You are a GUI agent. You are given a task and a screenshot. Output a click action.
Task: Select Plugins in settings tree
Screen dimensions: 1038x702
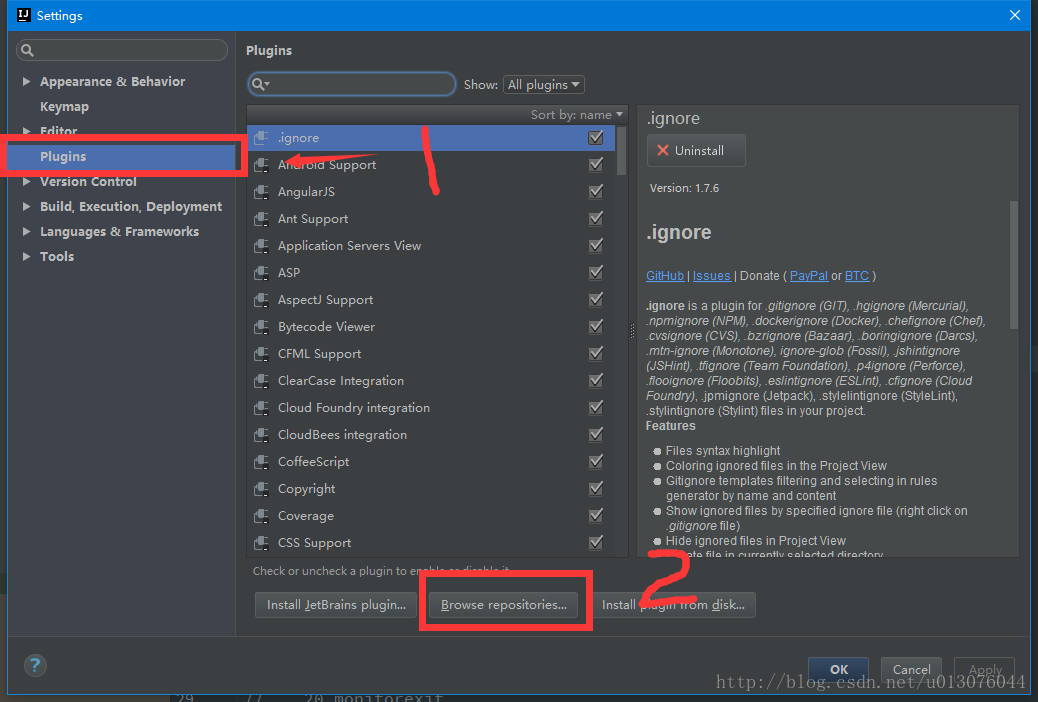[63, 157]
